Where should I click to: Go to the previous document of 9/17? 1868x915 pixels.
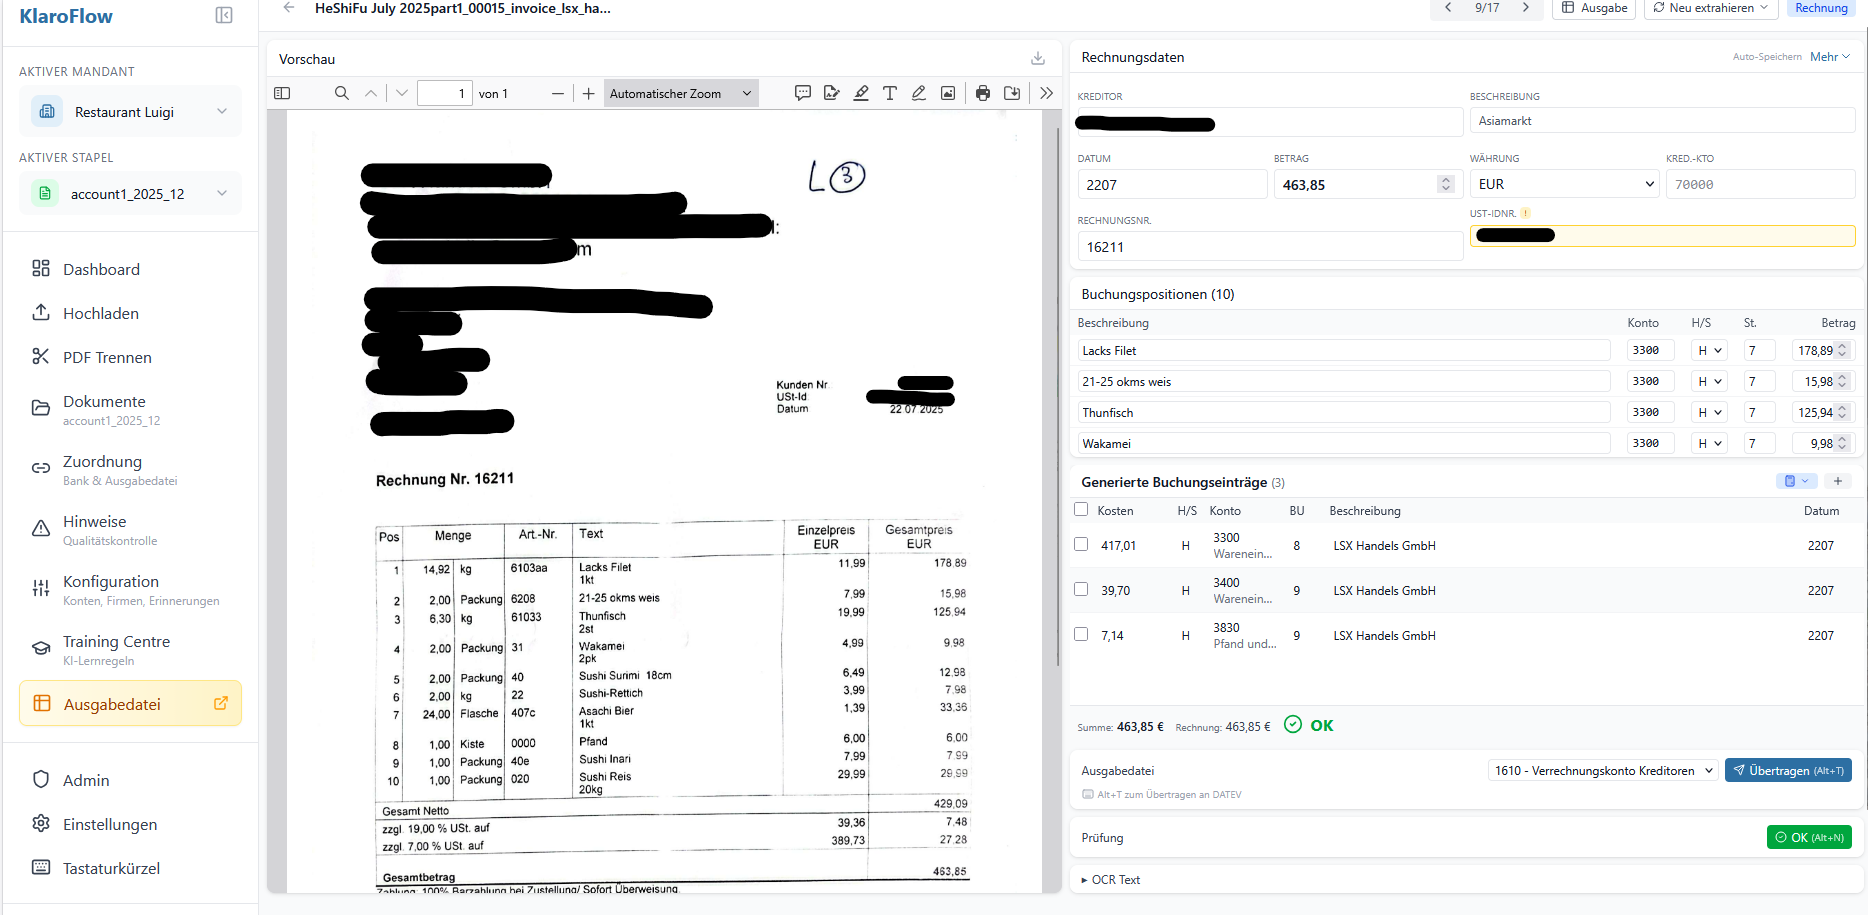[x=1447, y=8]
